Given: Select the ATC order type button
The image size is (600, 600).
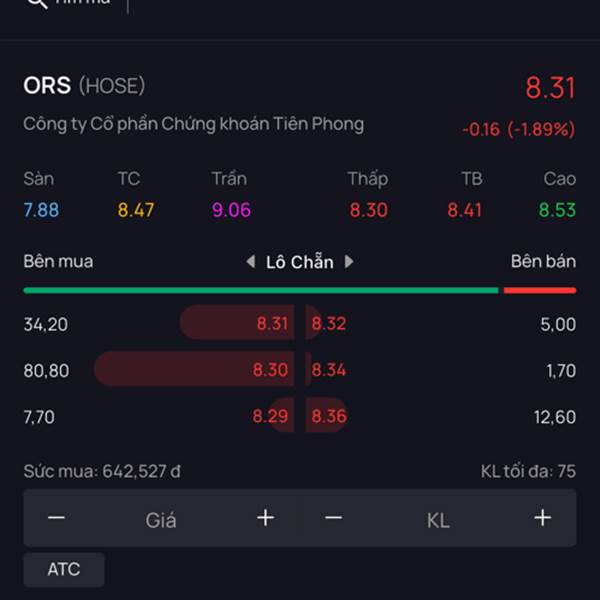Looking at the screenshot, I should click(64, 569).
